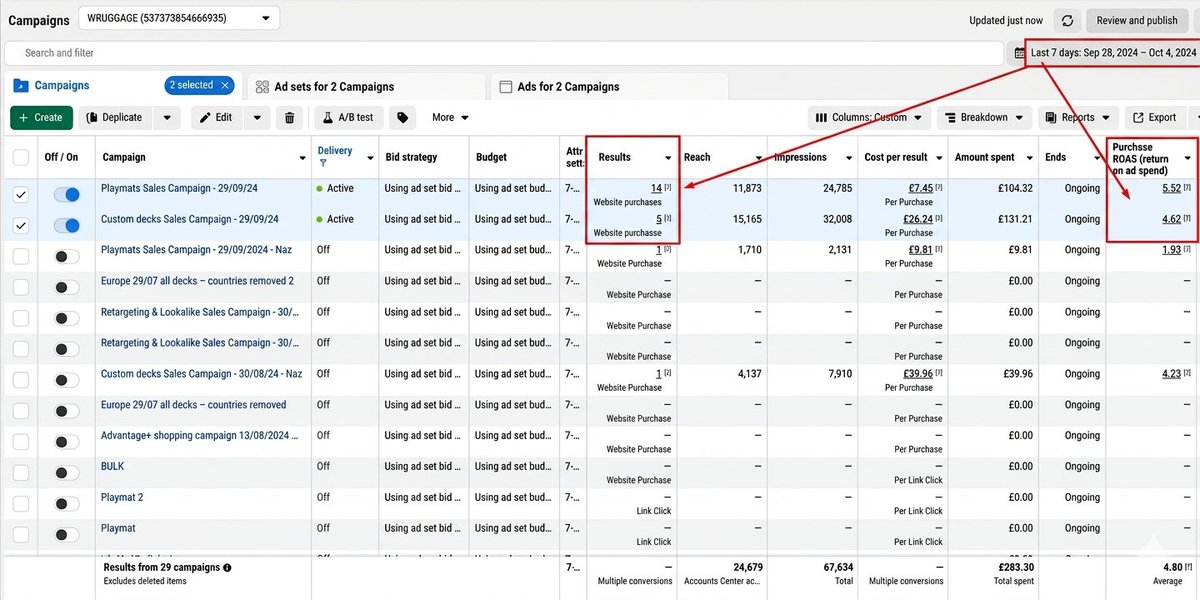Toggle off Playmats Sales Campaign - 29/09/24
This screenshot has height=600, width=1200.
66,195
